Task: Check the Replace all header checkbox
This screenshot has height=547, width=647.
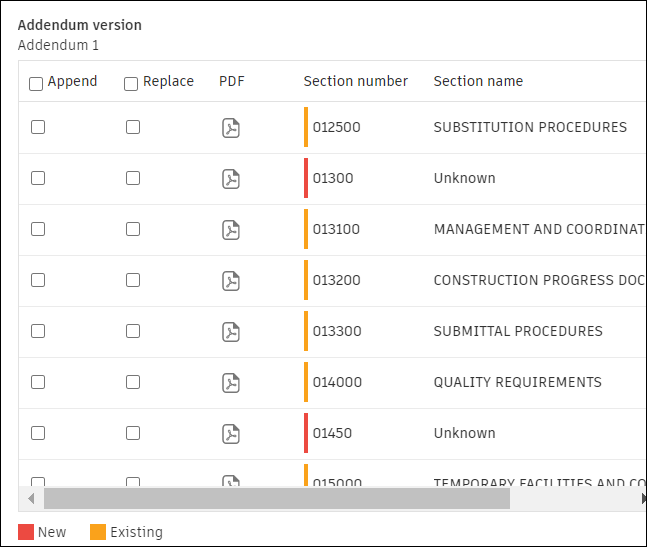Action: coord(131,84)
